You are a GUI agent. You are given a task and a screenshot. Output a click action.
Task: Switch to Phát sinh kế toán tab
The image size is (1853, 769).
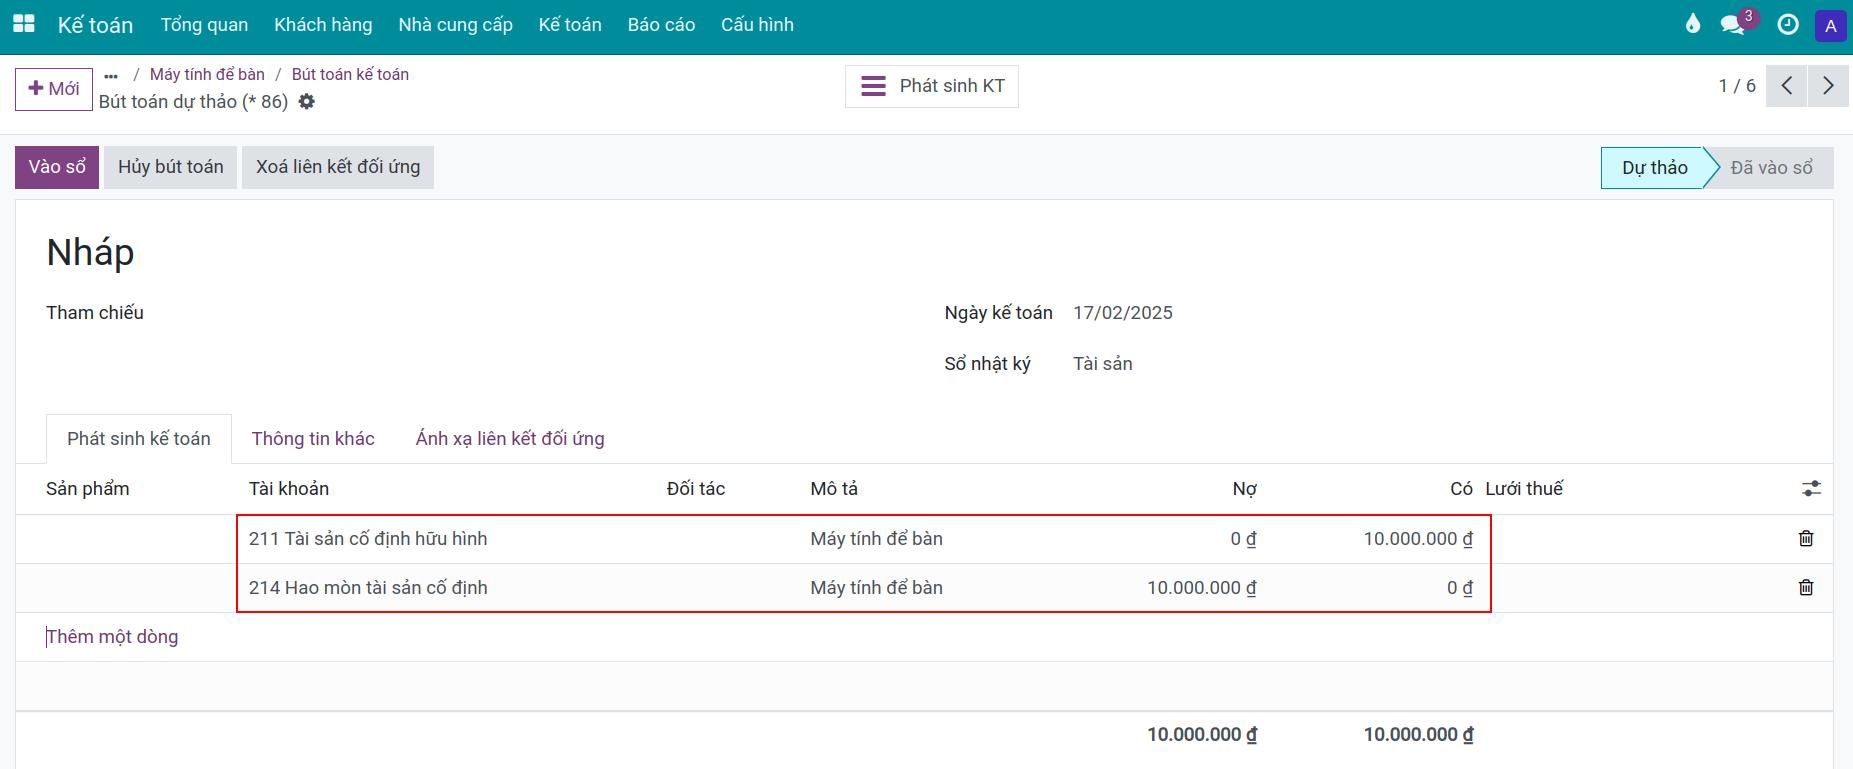139,439
